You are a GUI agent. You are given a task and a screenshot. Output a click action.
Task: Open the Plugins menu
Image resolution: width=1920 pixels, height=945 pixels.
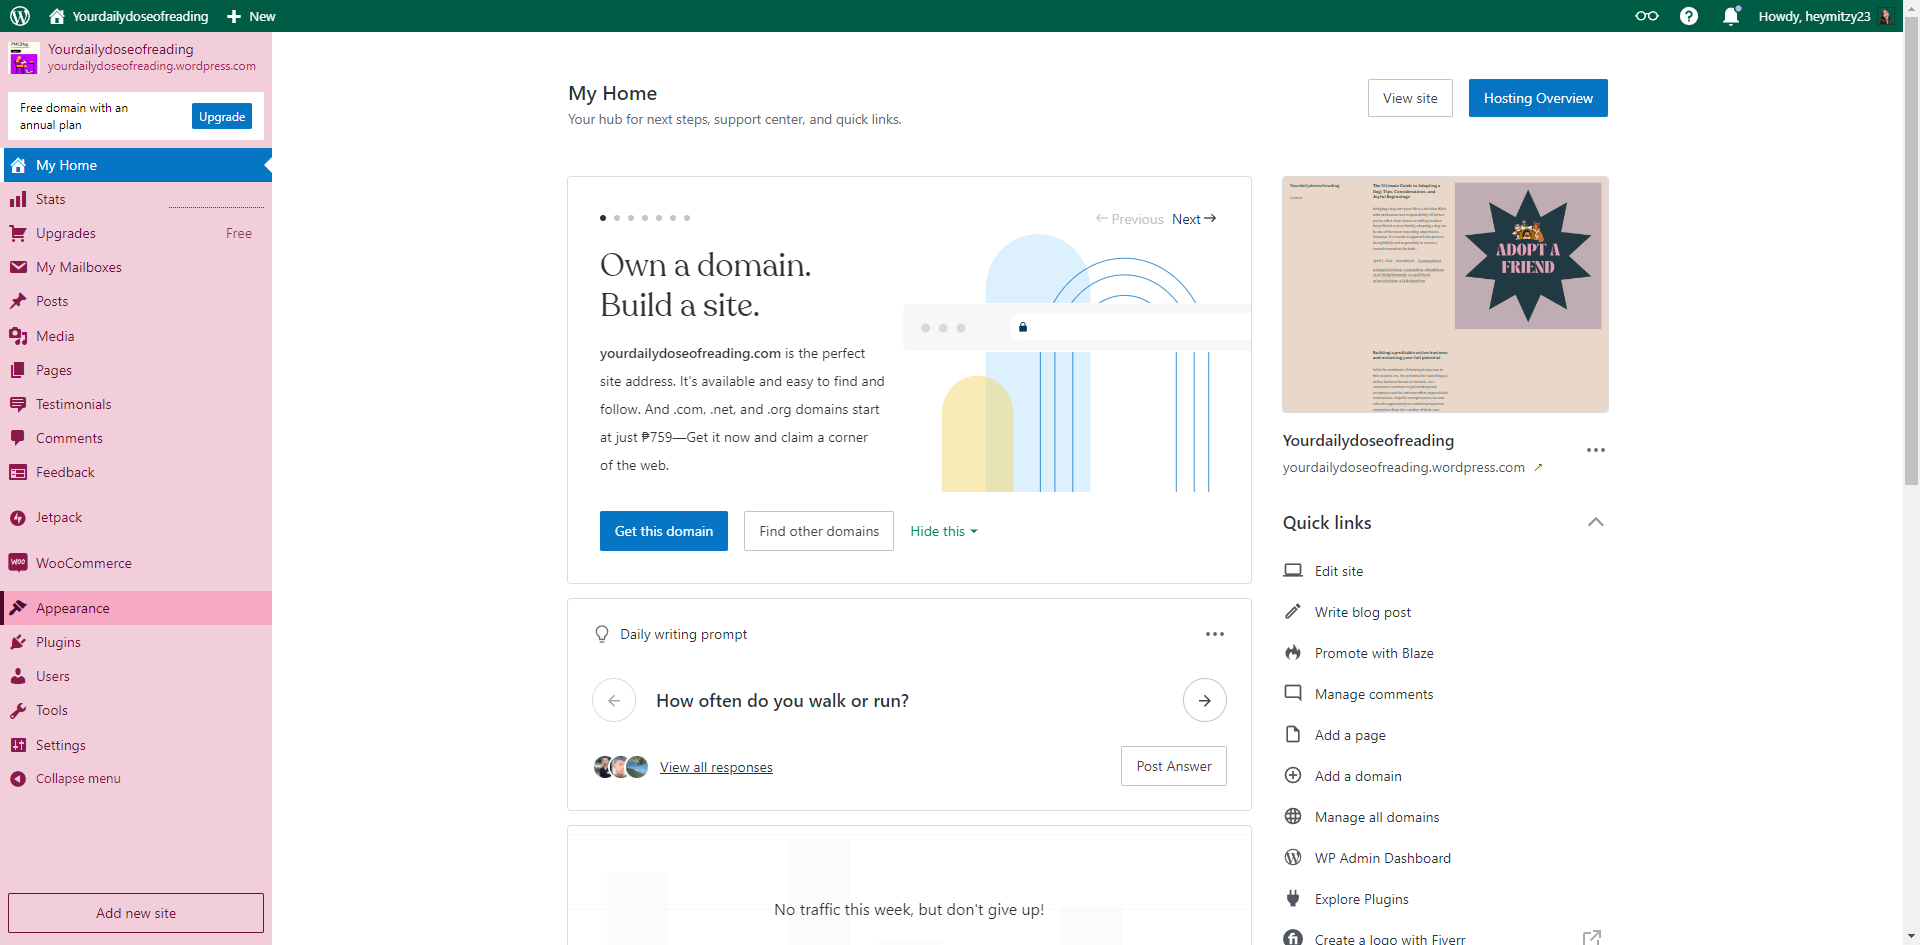click(x=136, y=642)
